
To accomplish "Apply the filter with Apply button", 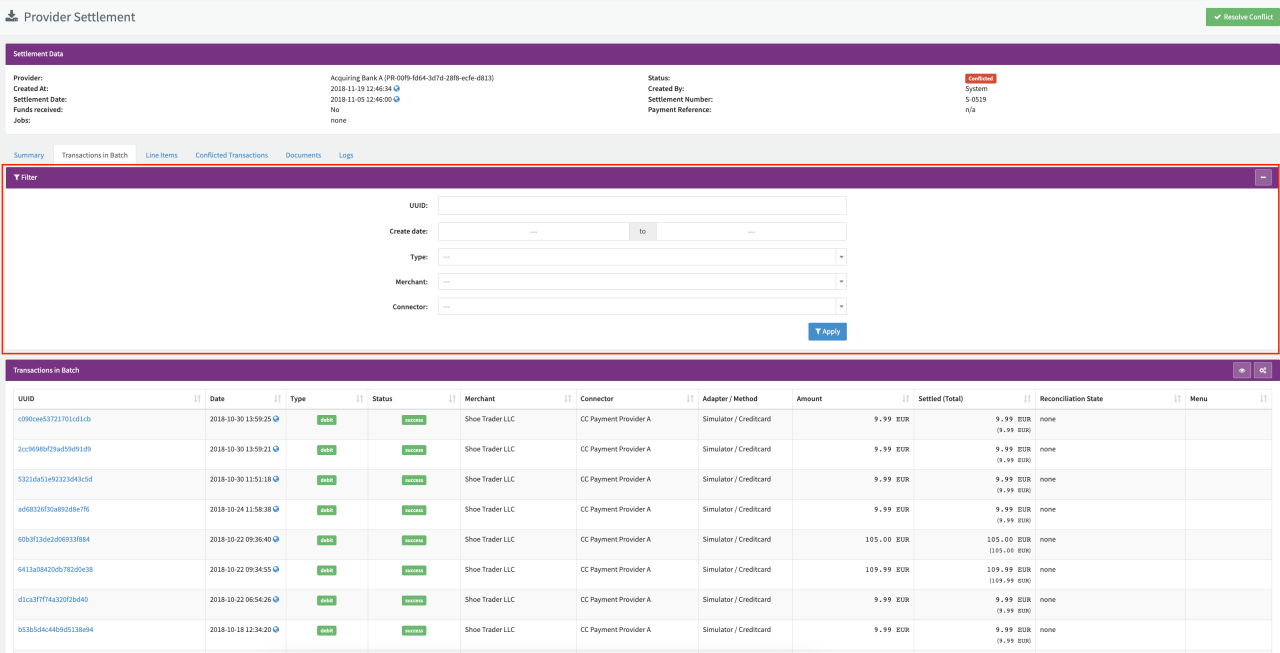I will click(x=827, y=331).
